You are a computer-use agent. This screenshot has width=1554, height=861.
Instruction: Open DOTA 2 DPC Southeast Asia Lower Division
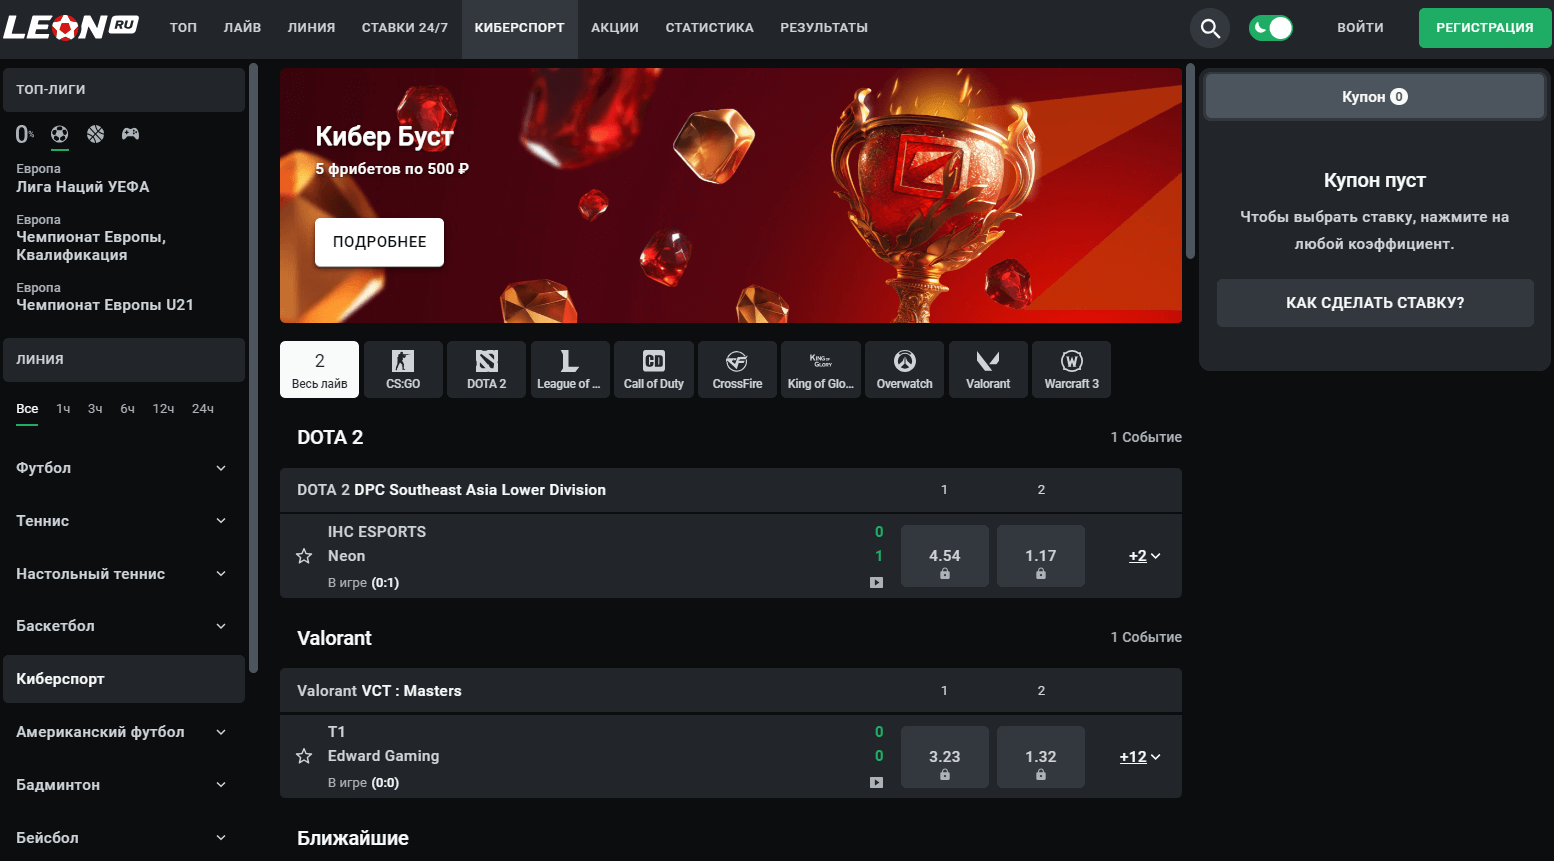tap(451, 490)
